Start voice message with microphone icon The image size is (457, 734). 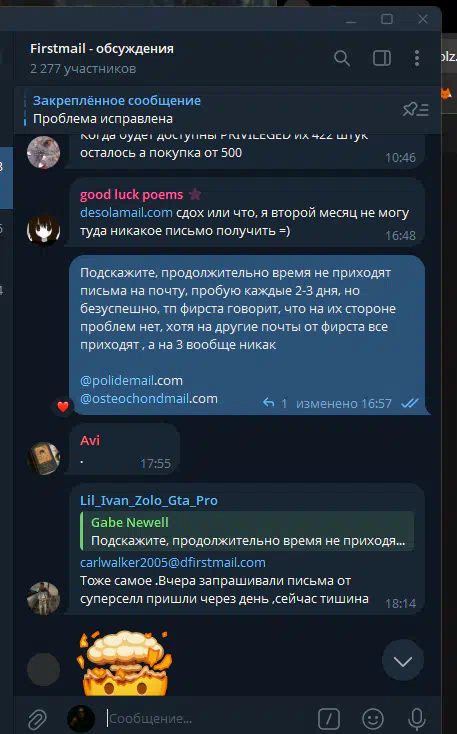(x=417, y=719)
